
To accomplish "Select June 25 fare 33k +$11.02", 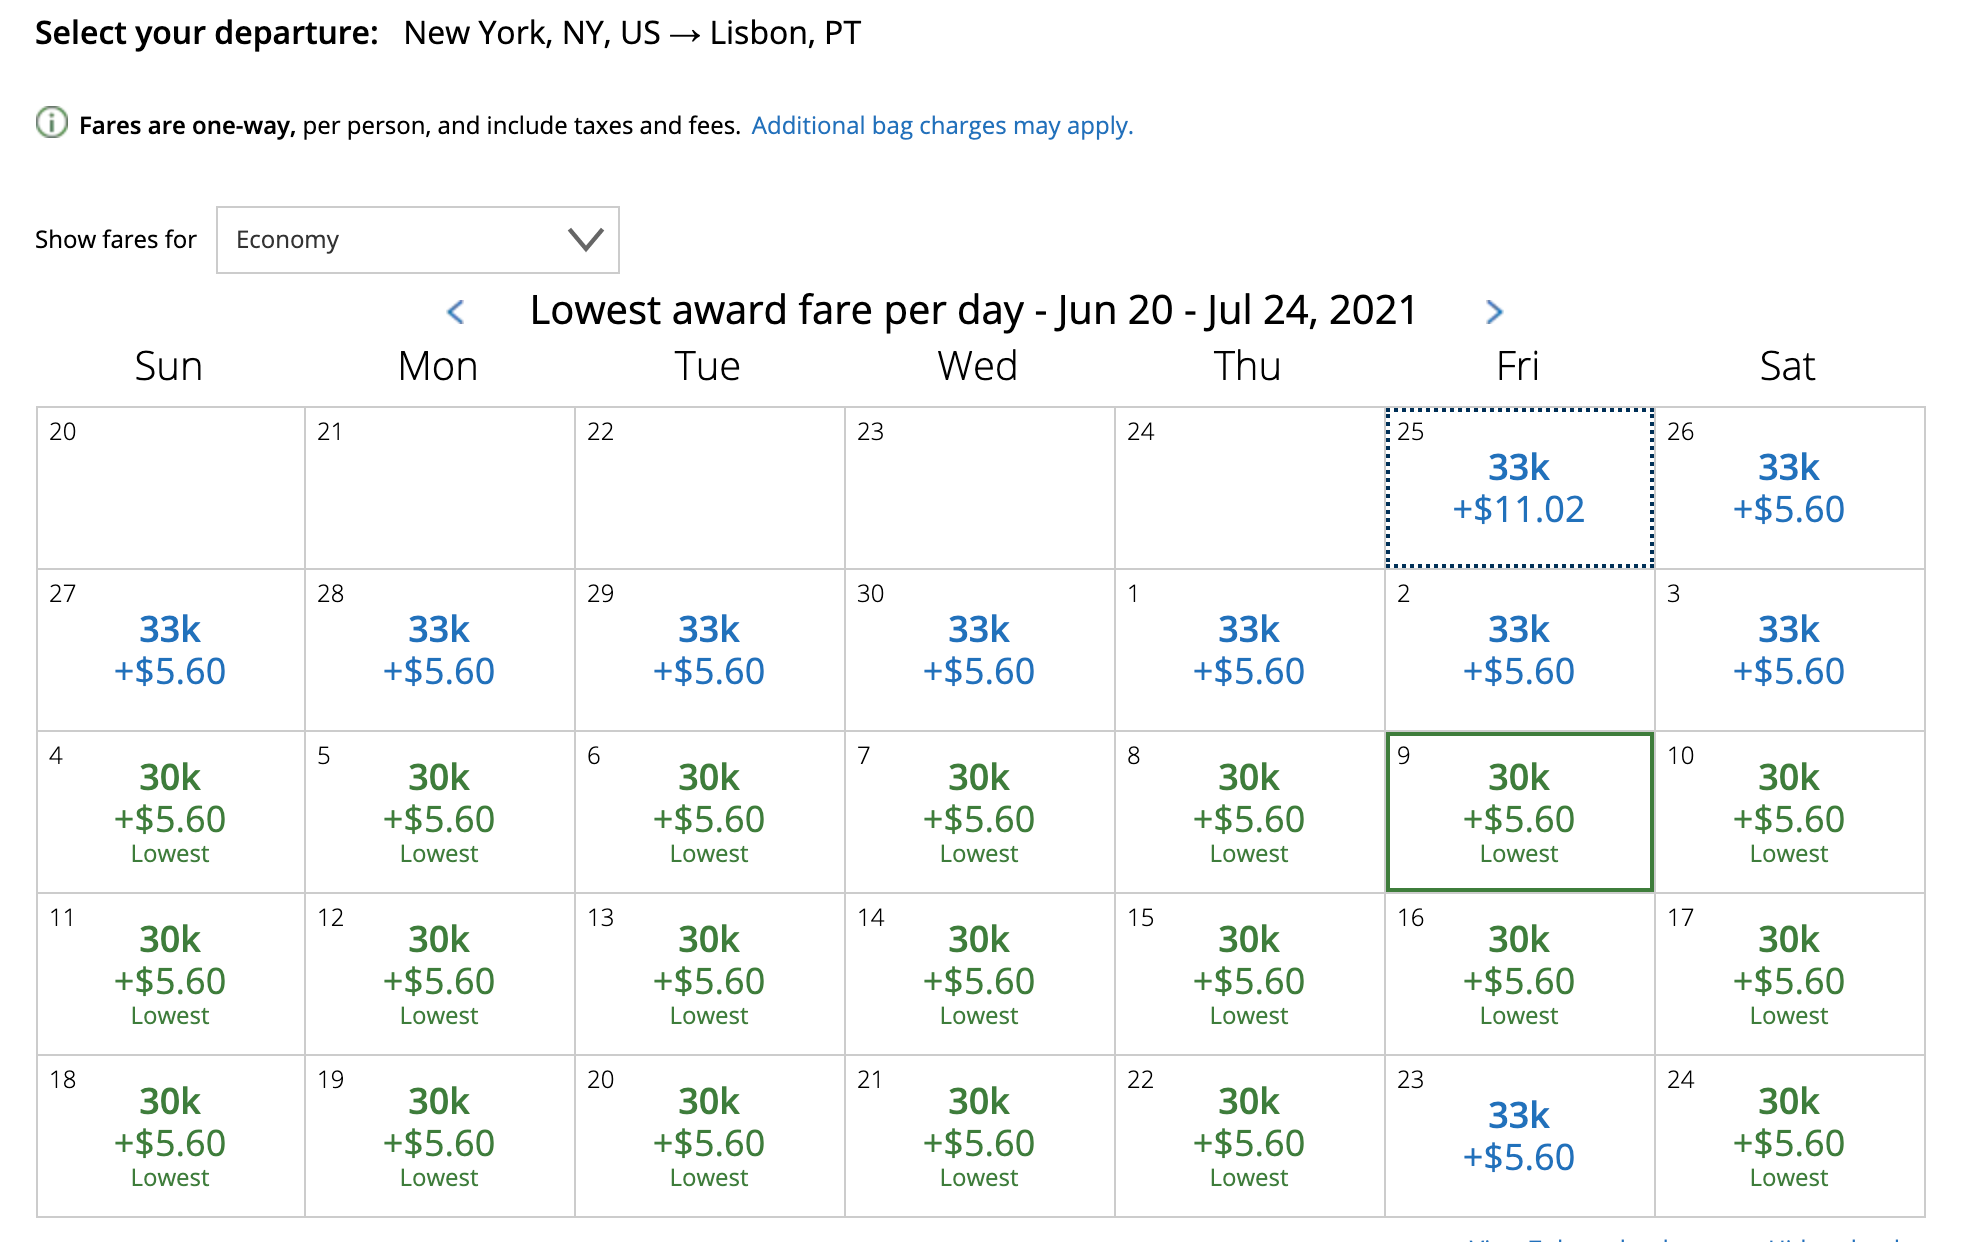I will pos(1520,488).
